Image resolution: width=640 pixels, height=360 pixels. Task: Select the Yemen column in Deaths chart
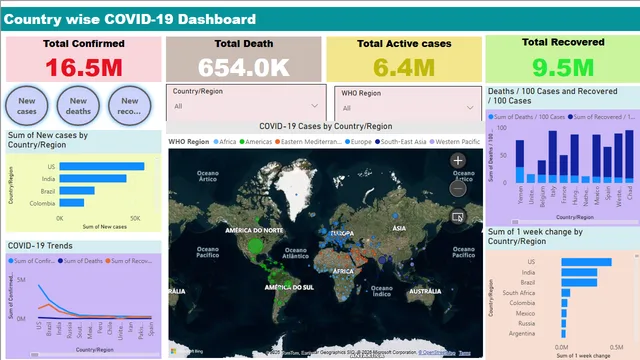point(520,161)
